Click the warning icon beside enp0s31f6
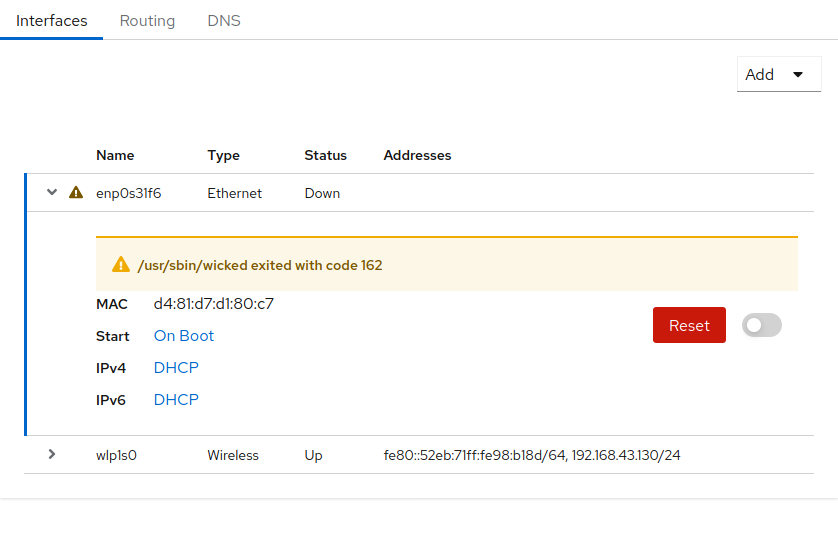This screenshot has width=838, height=549. pos(75,193)
